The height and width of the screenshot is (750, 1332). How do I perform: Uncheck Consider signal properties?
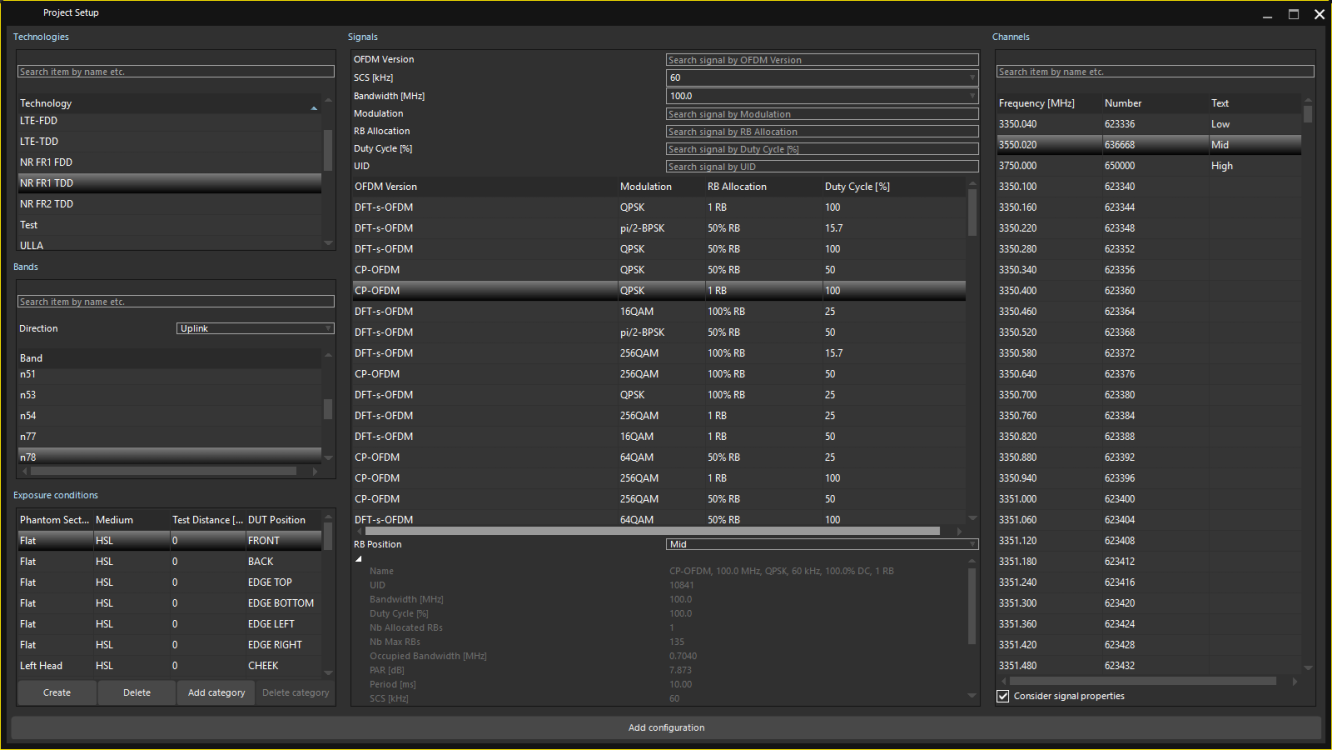point(1002,696)
